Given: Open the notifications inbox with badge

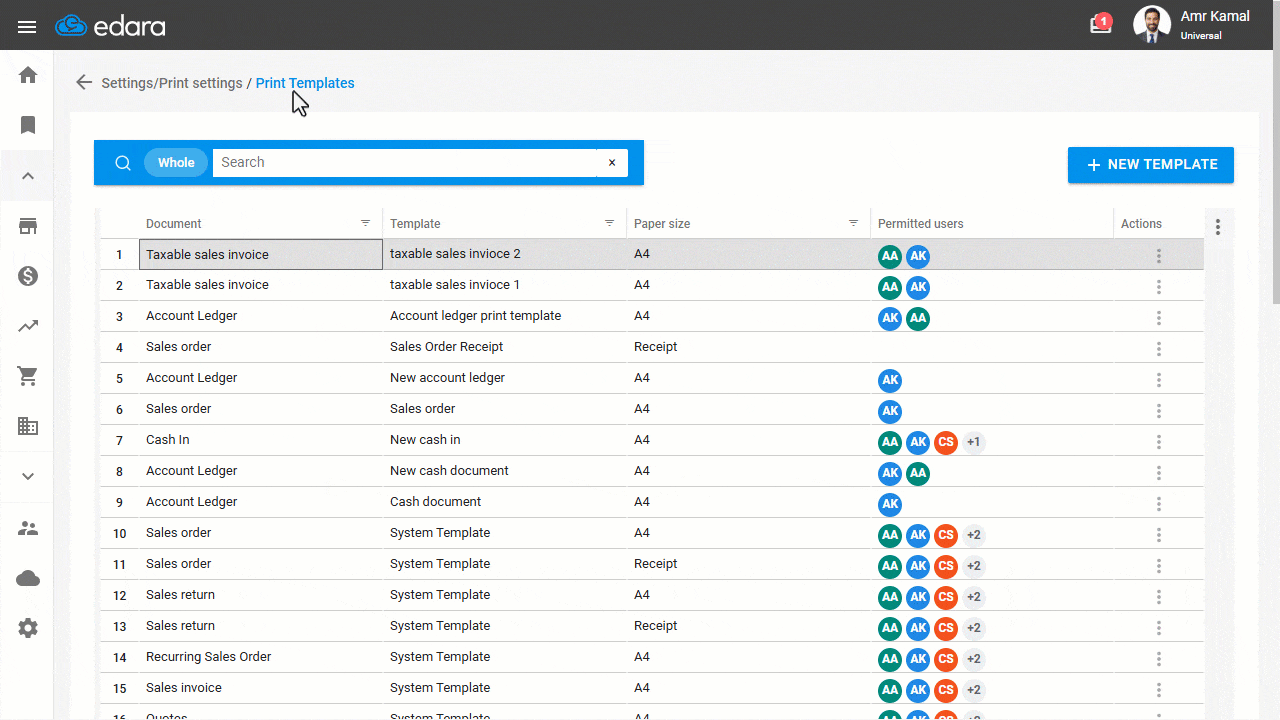Looking at the screenshot, I should click(x=1101, y=24).
